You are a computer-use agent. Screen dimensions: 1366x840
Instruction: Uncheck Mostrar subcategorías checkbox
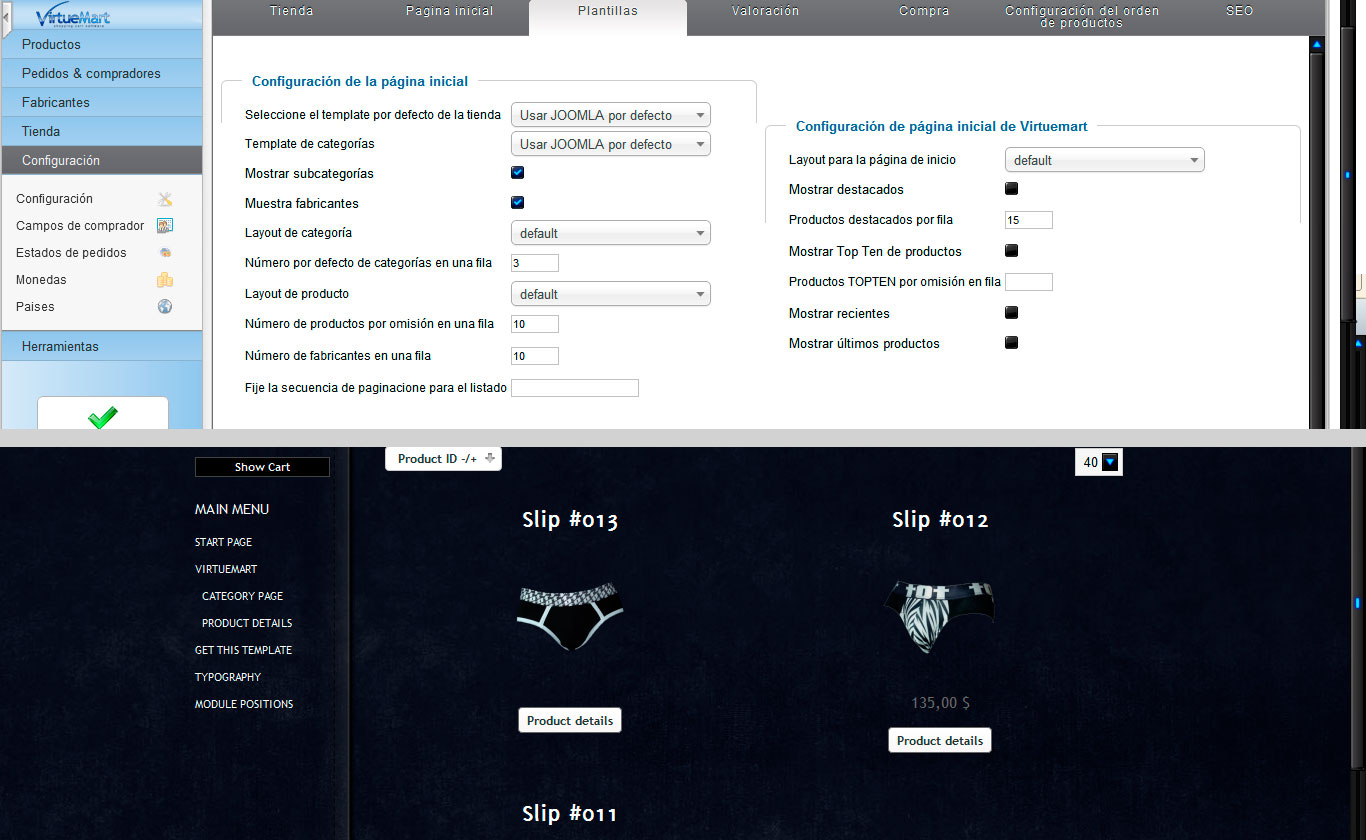(x=518, y=172)
